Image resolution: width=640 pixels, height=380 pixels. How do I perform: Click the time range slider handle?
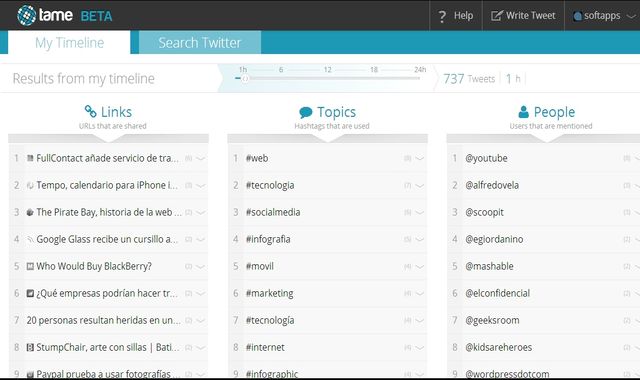245,79
